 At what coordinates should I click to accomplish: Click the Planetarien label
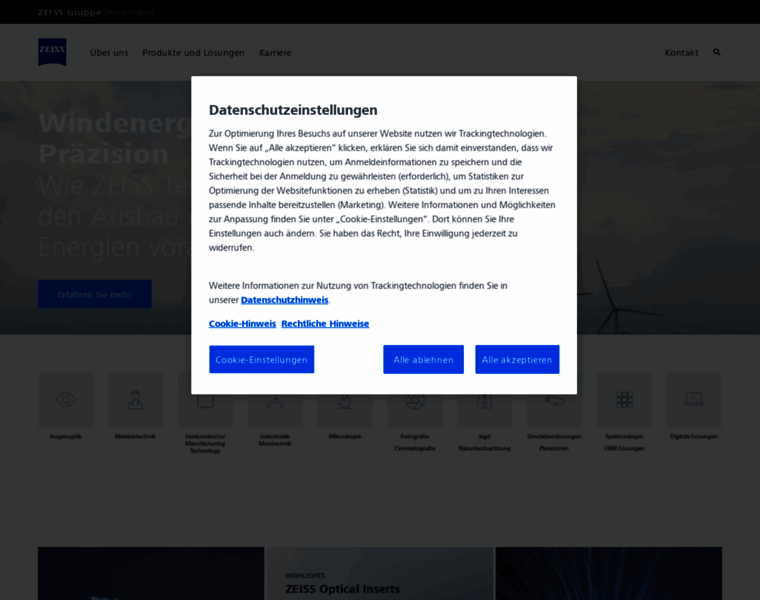(554, 448)
